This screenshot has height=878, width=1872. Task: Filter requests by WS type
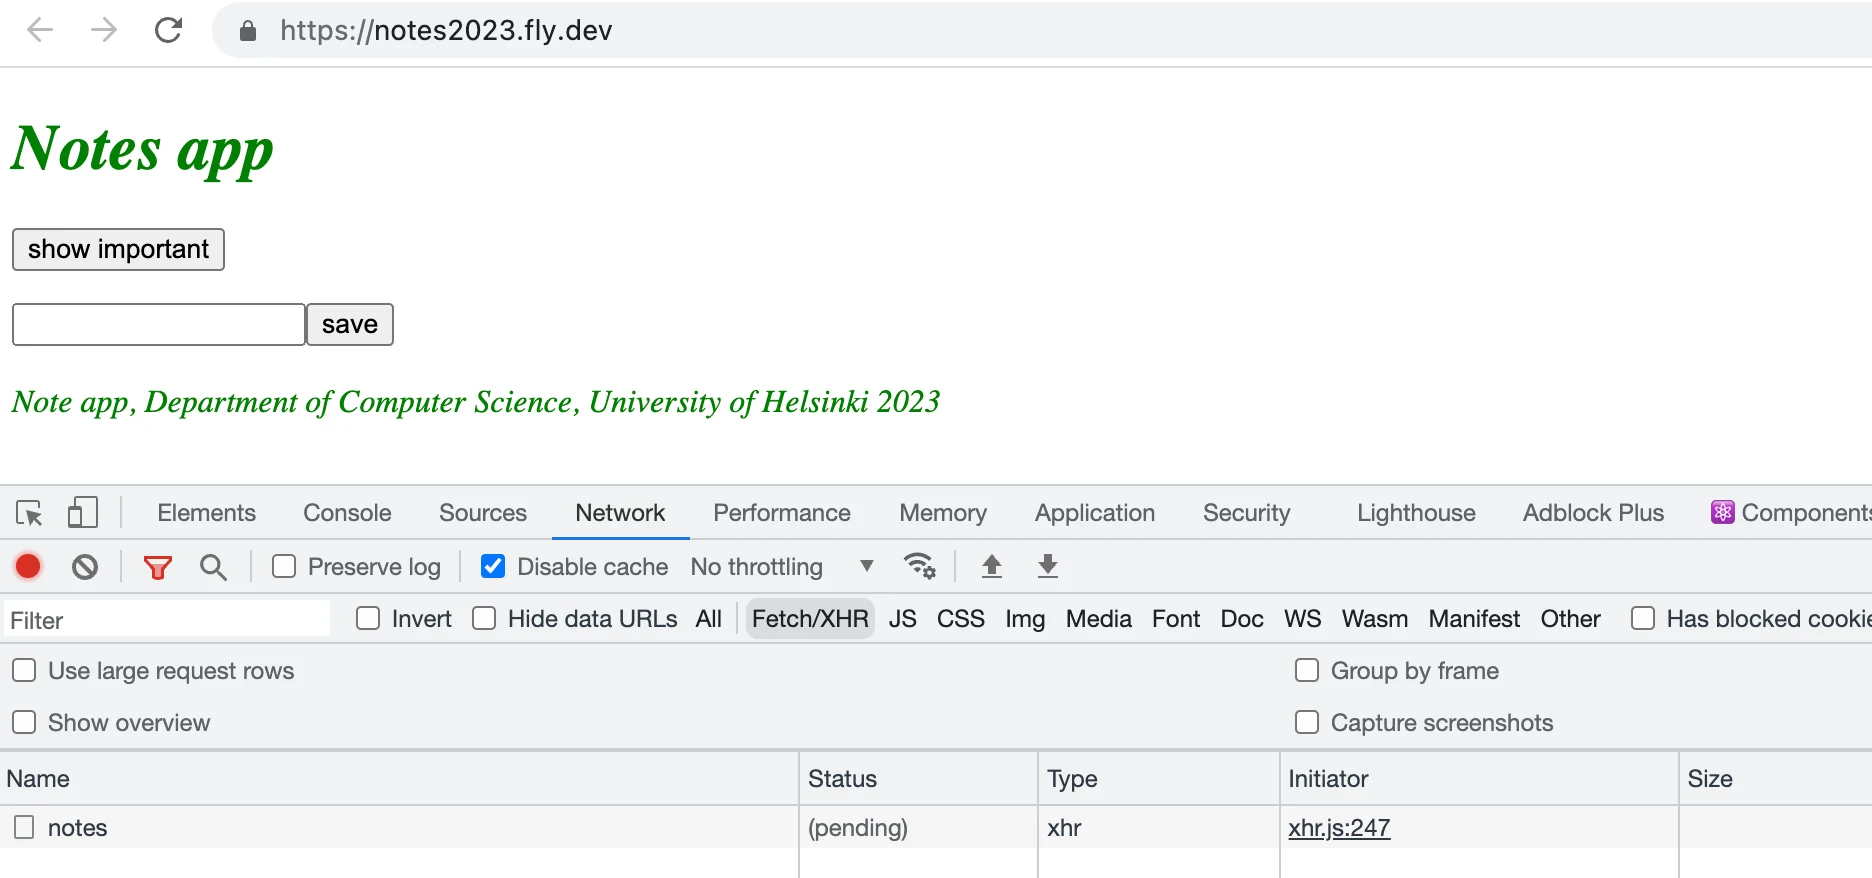[1303, 619]
